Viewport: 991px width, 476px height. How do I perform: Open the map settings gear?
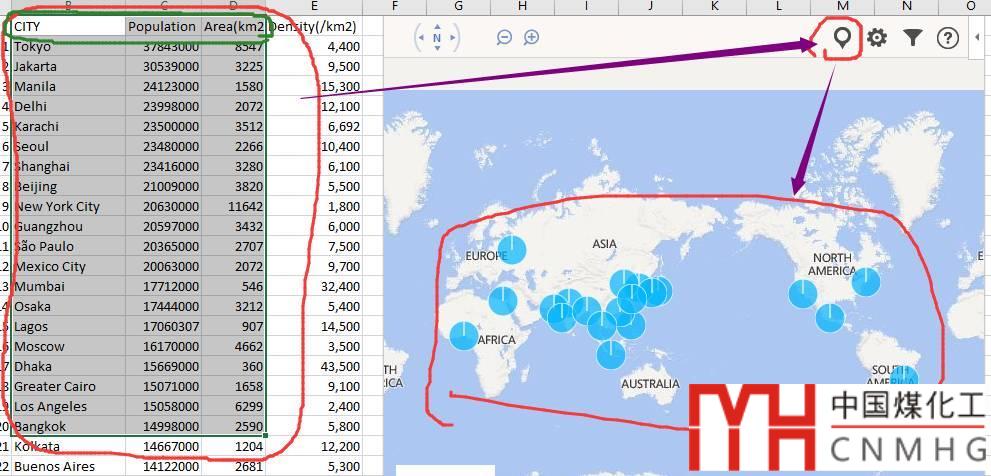(x=877, y=38)
